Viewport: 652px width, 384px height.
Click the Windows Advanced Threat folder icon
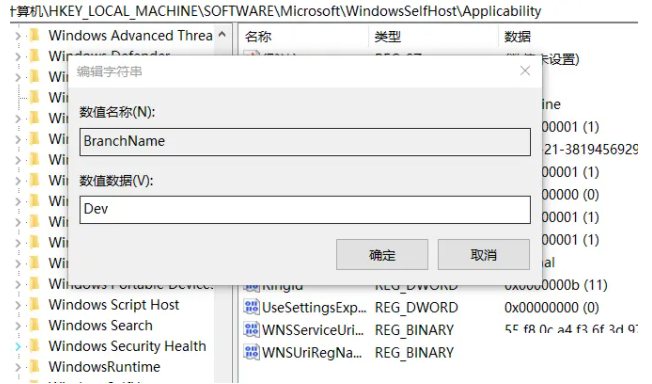point(35,35)
